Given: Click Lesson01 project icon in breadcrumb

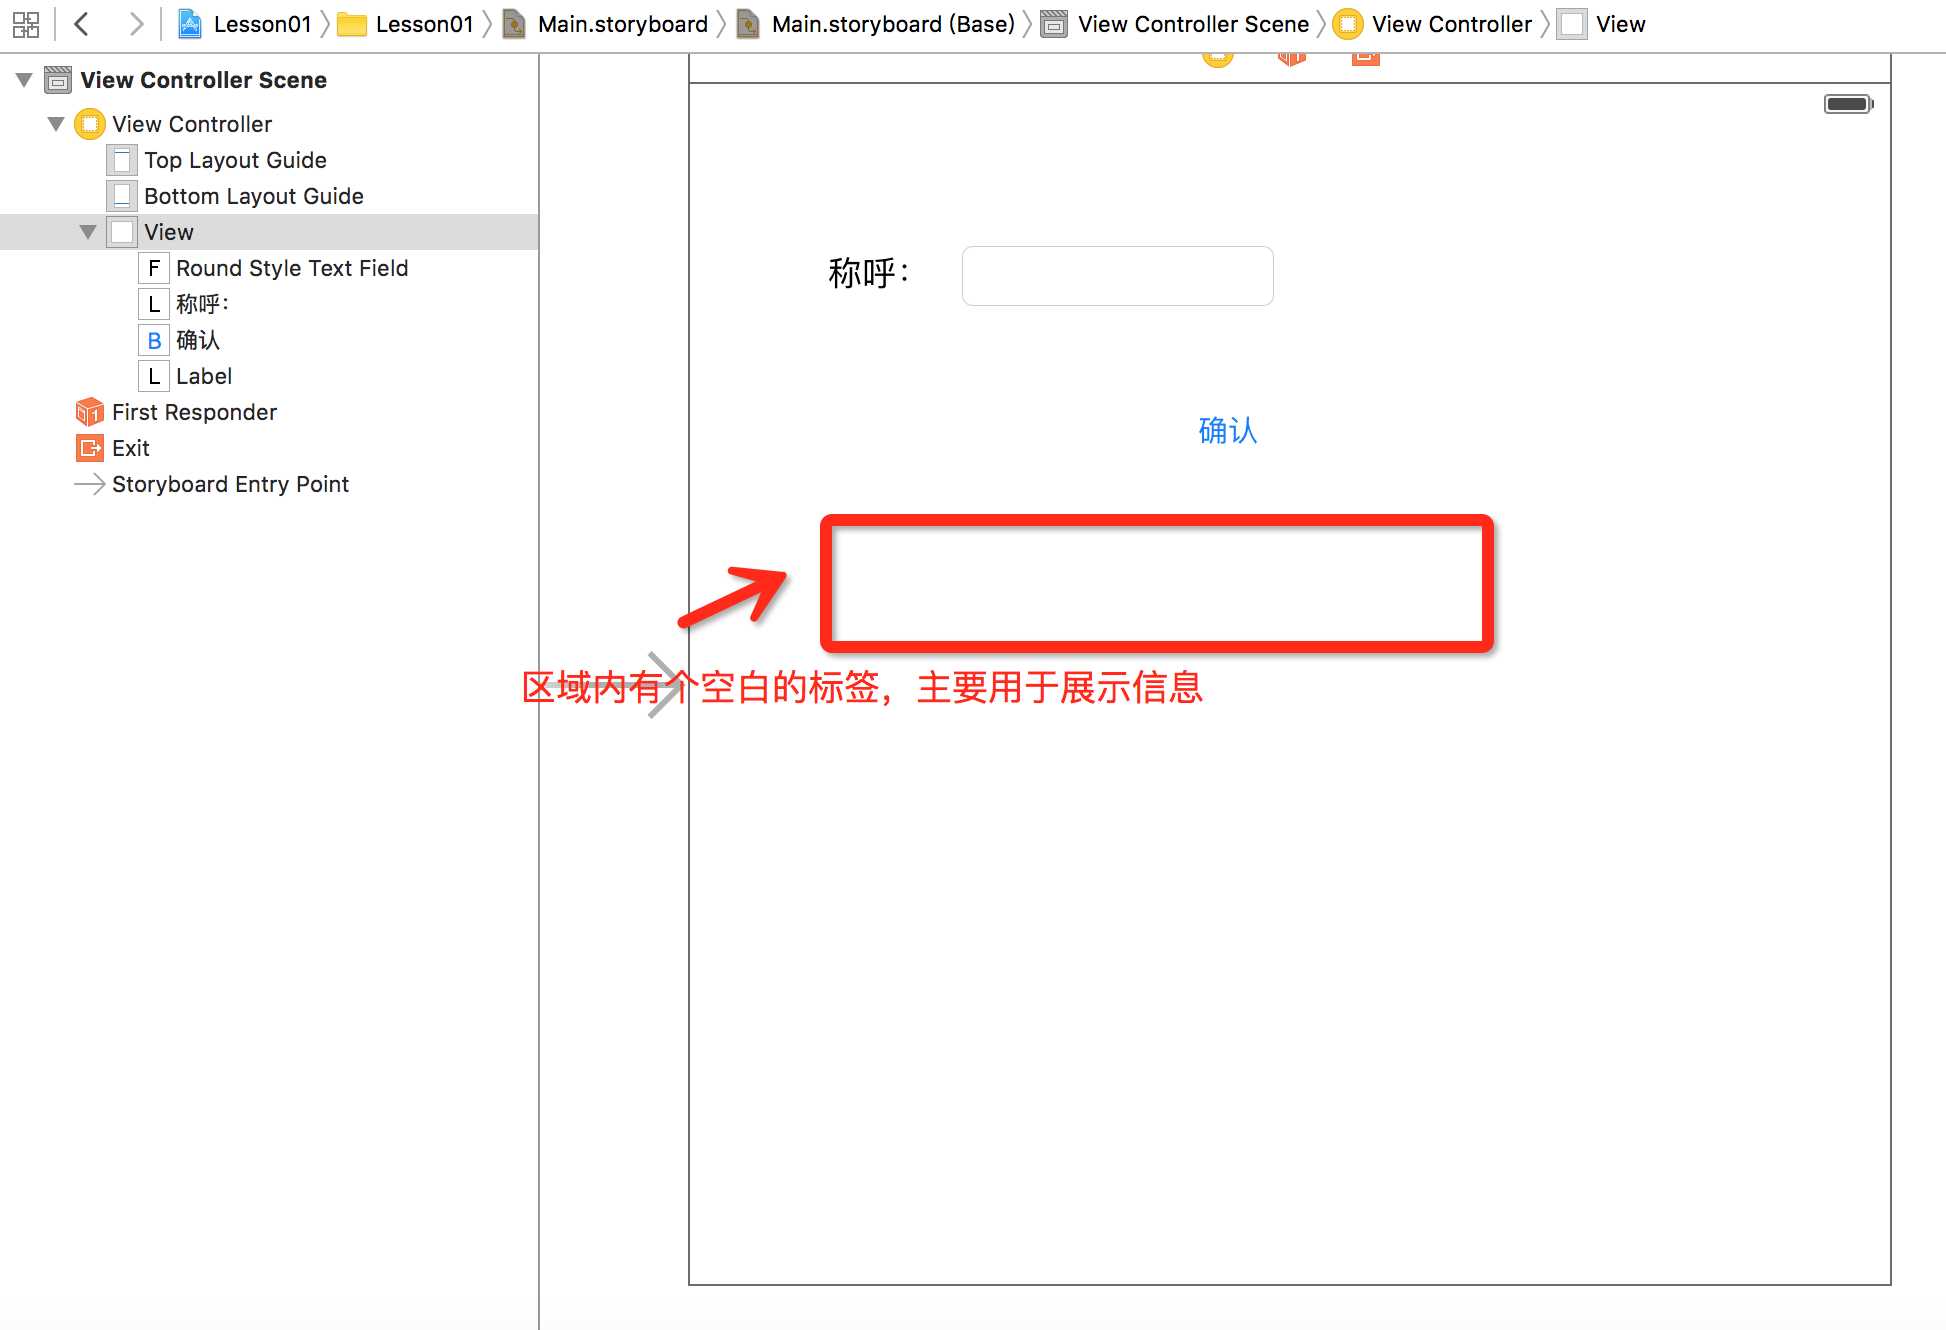Looking at the screenshot, I should click(x=190, y=24).
